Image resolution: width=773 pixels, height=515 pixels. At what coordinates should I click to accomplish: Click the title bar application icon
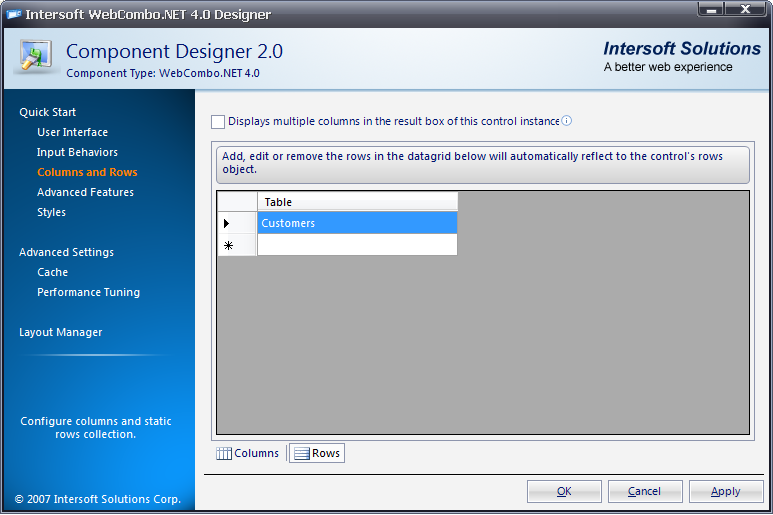[x=14, y=14]
